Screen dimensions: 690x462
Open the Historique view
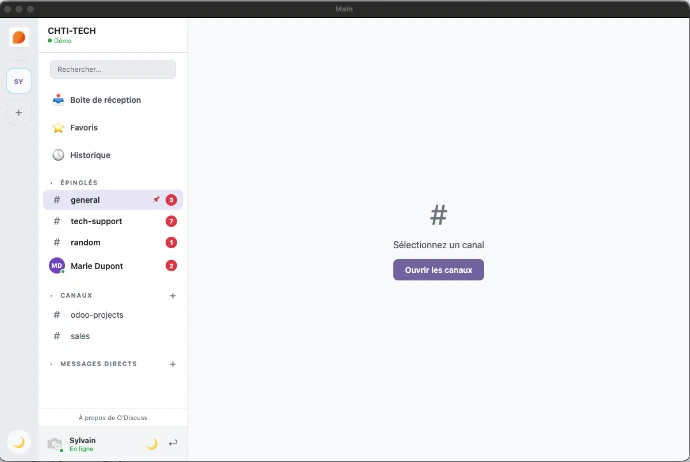point(90,155)
